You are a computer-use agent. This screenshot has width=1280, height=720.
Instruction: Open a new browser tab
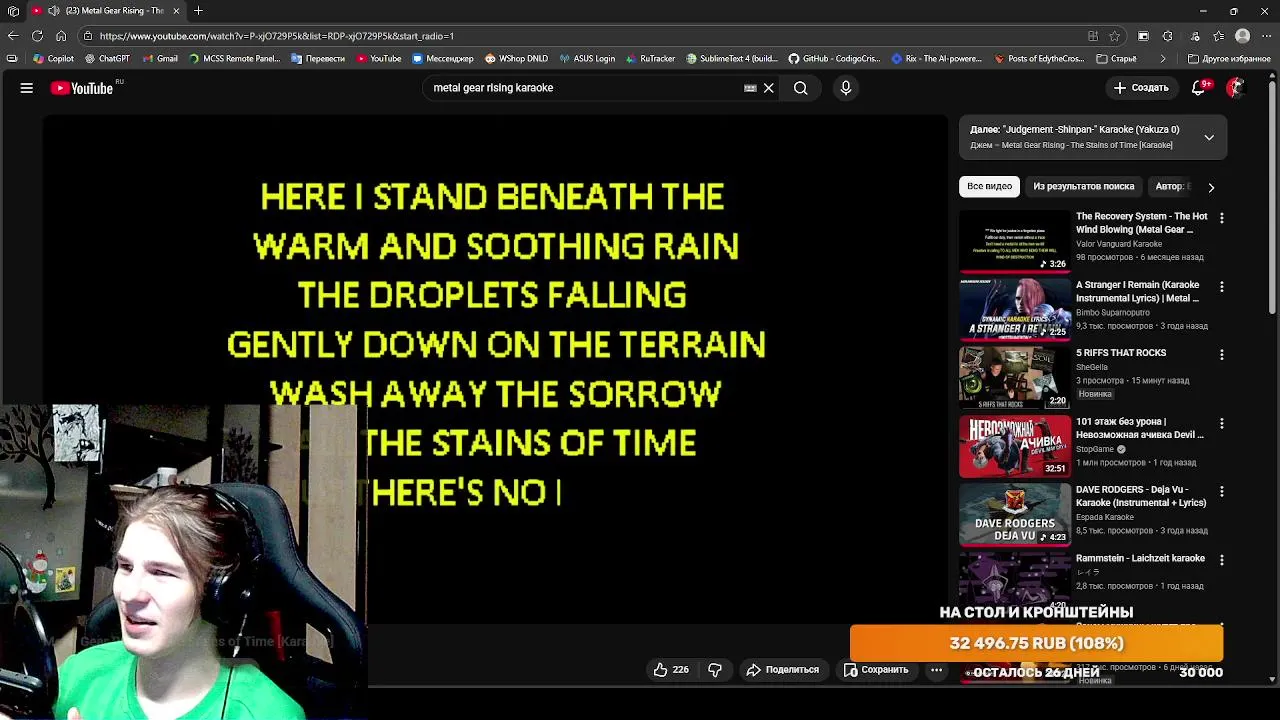click(198, 11)
